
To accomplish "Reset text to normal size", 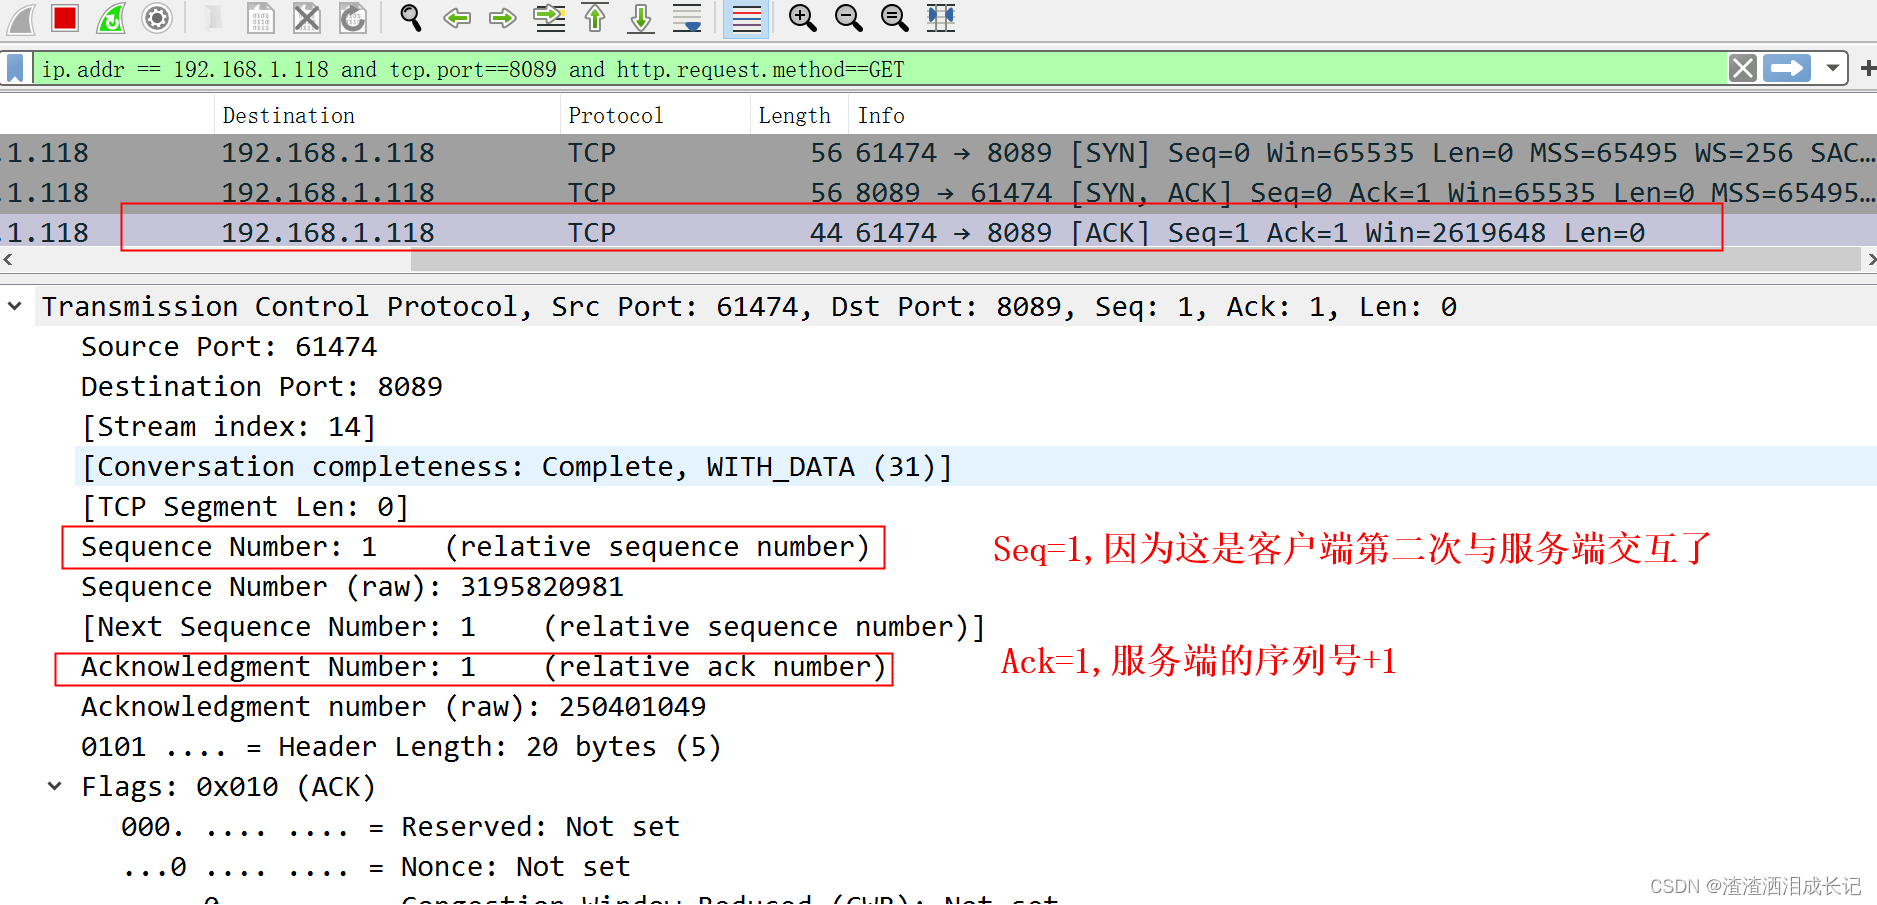I will point(895,18).
